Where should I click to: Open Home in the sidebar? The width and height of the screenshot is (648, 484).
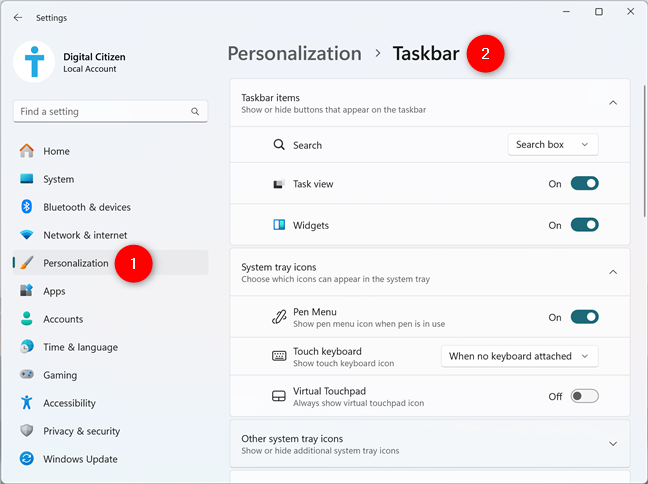pyautogui.click(x=110, y=151)
